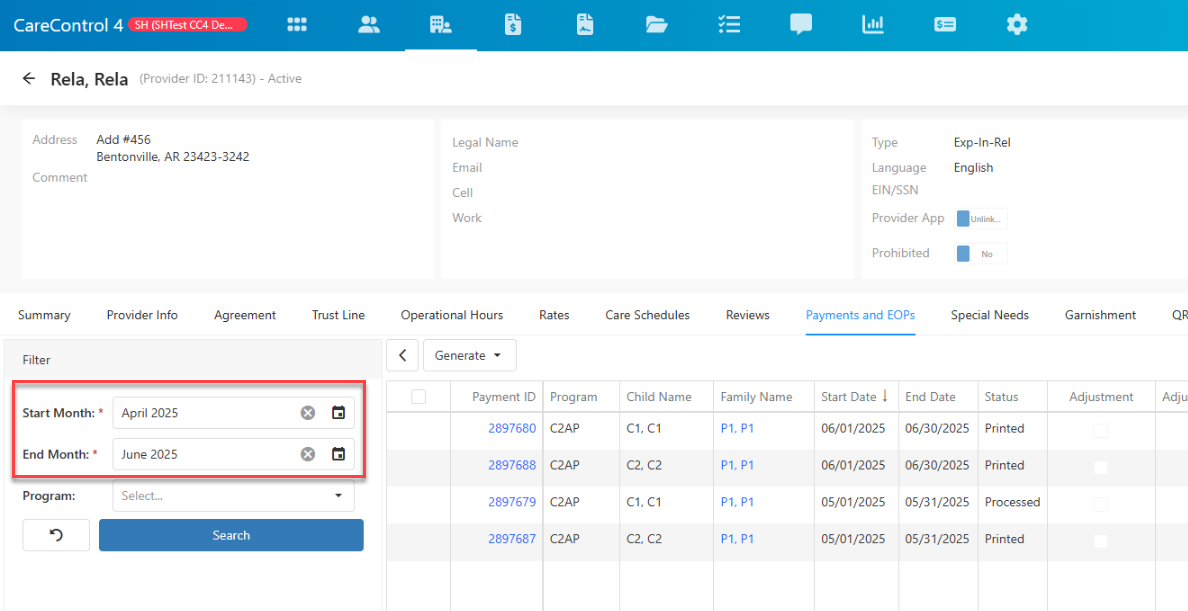Open family P1, P1 link for payment 2897680
The width and height of the screenshot is (1188, 611).
(x=737, y=428)
